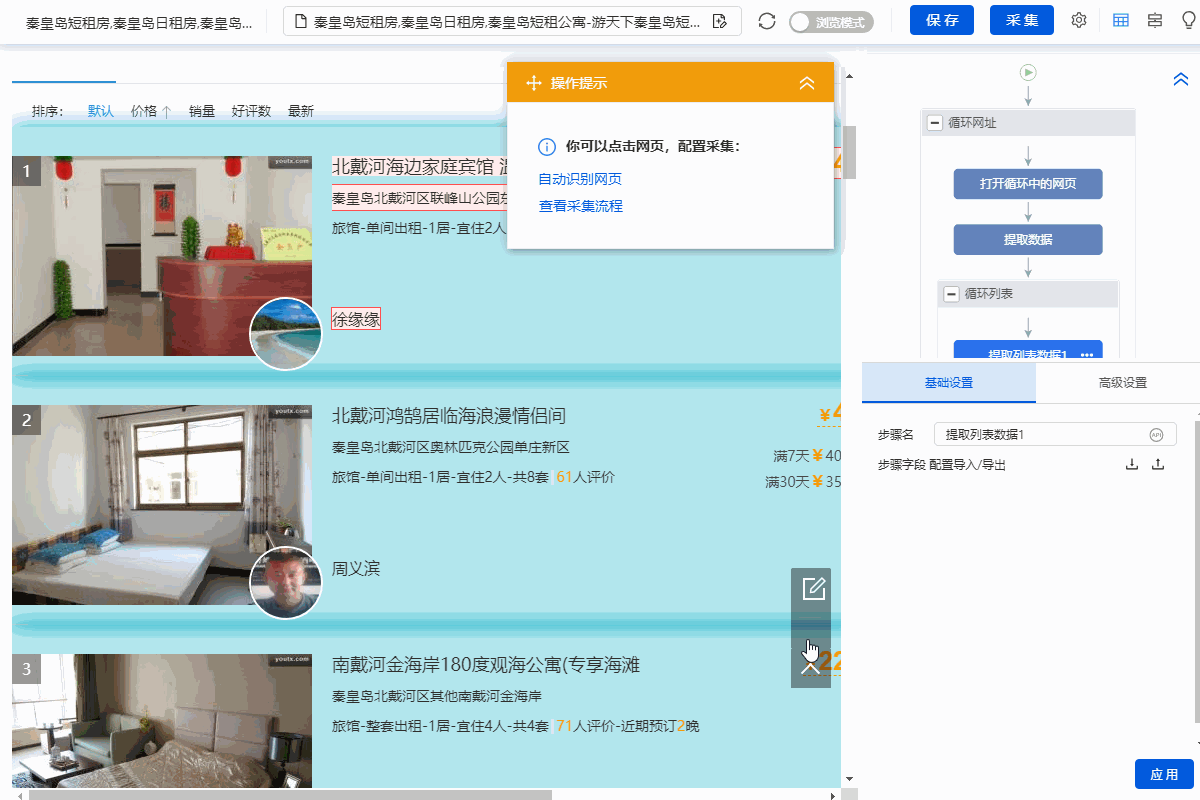Click browser vertical scrollbar up arrow
Image resolution: width=1200 pixels, height=800 pixels.
(849, 75)
